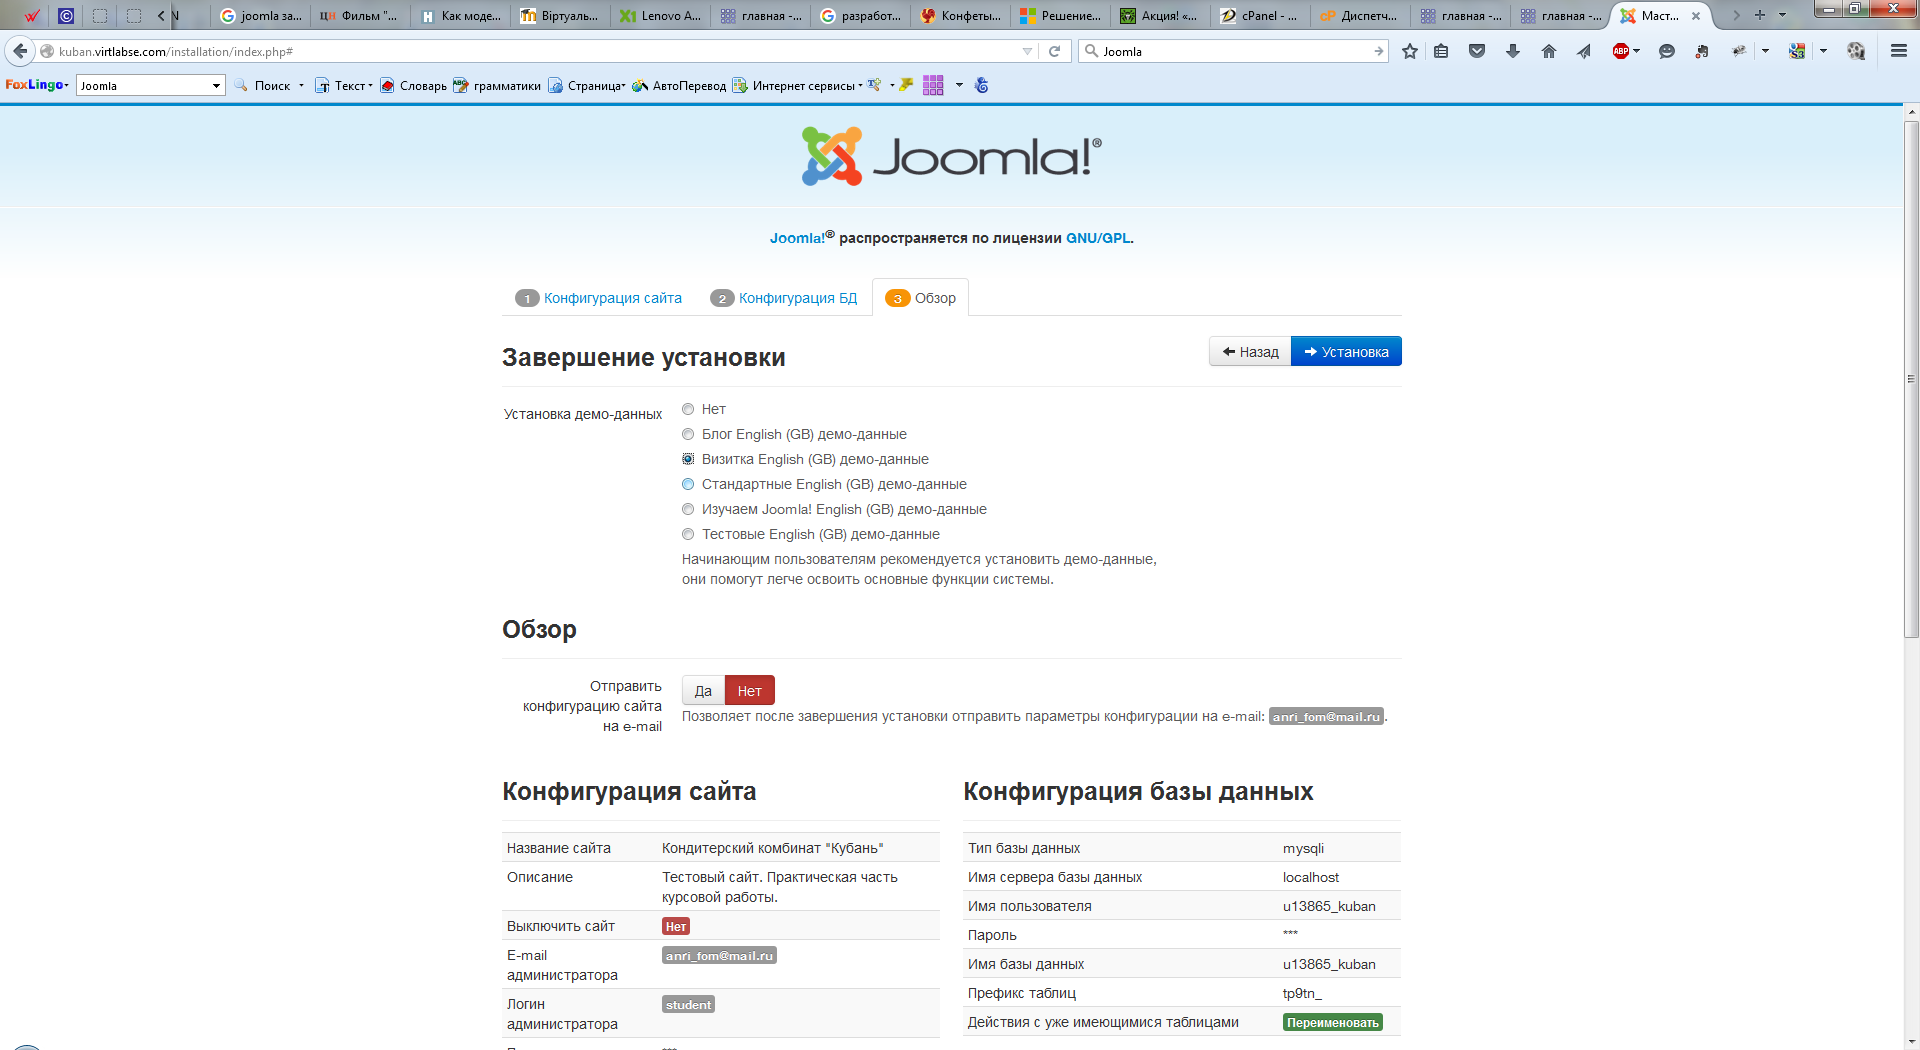Expand the FoxLingo Joomla combo box

pyautogui.click(x=216, y=86)
